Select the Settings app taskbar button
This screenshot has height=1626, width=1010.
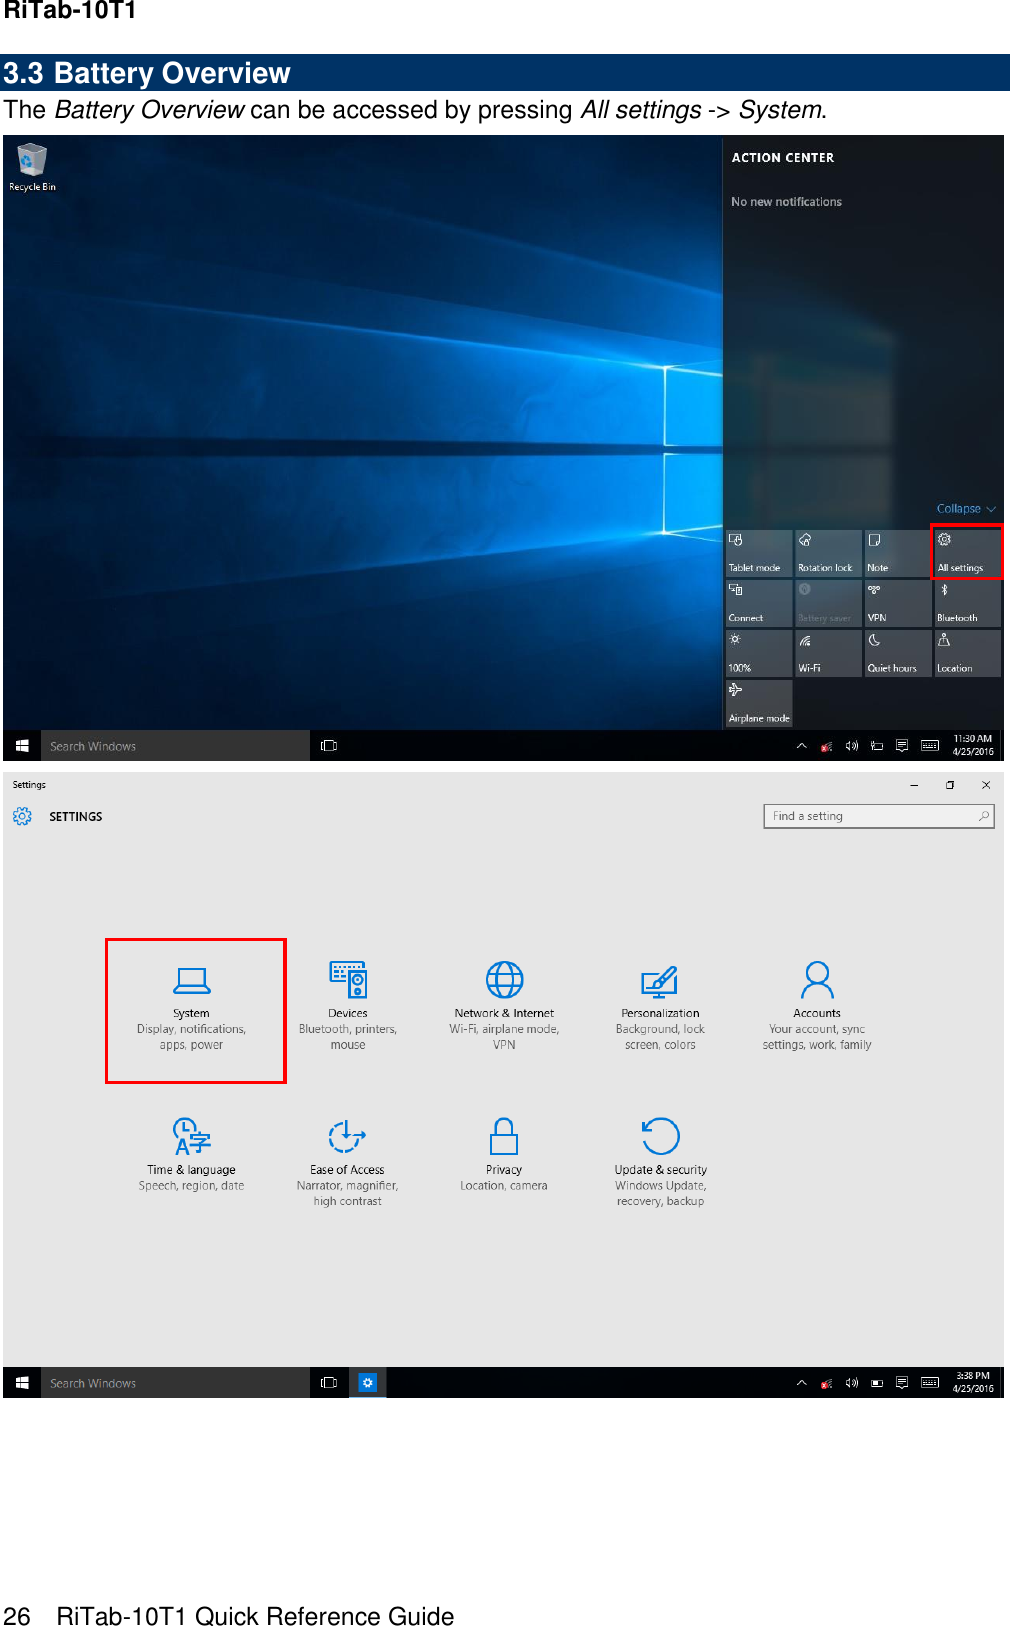click(367, 1383)
